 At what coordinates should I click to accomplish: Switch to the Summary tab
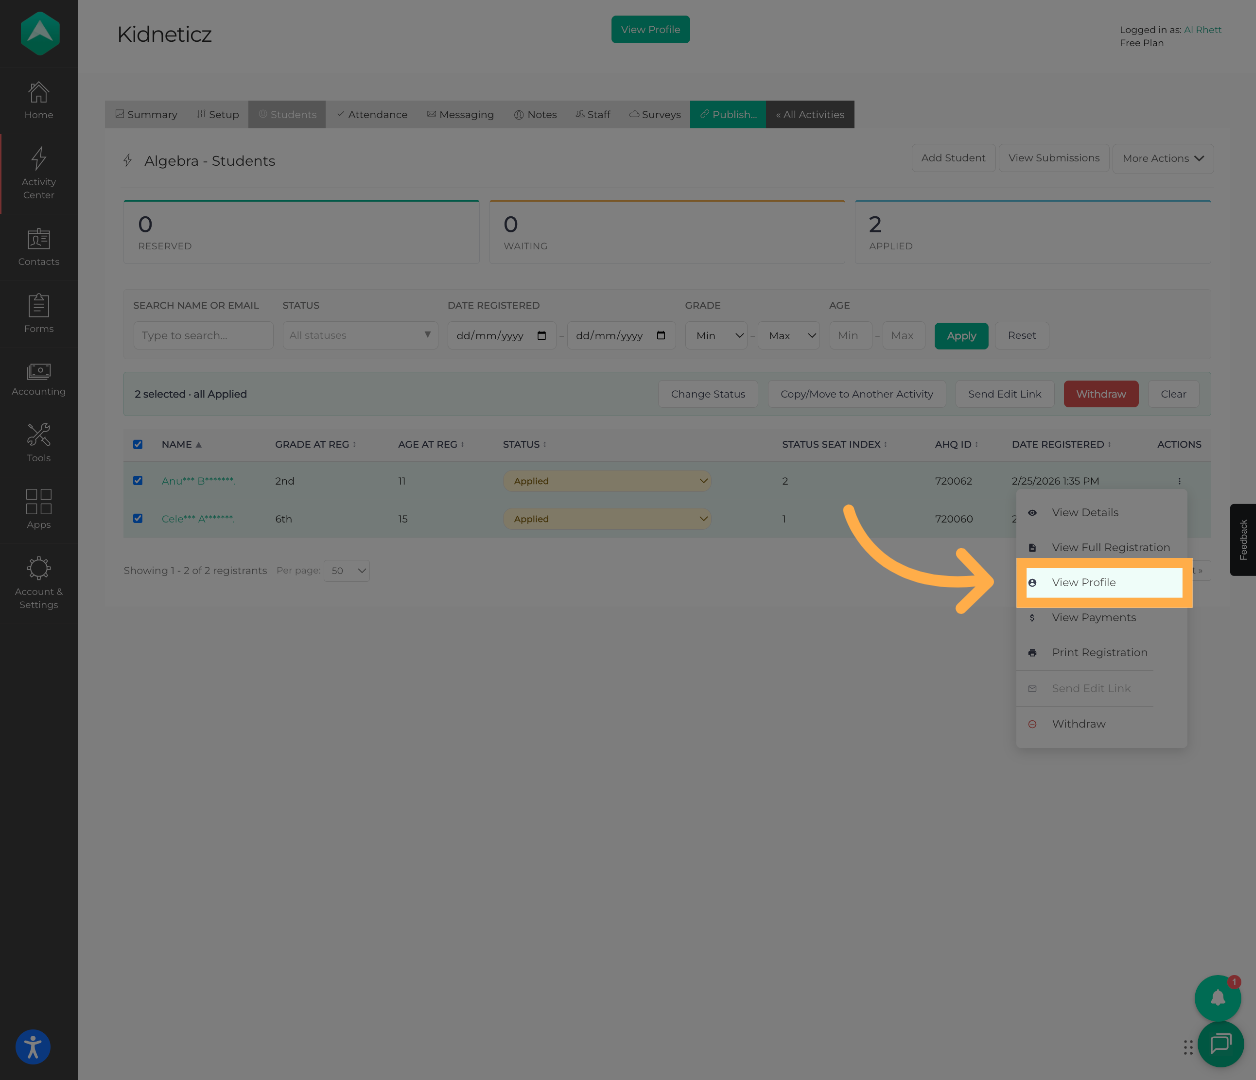[x=146, y=114]
